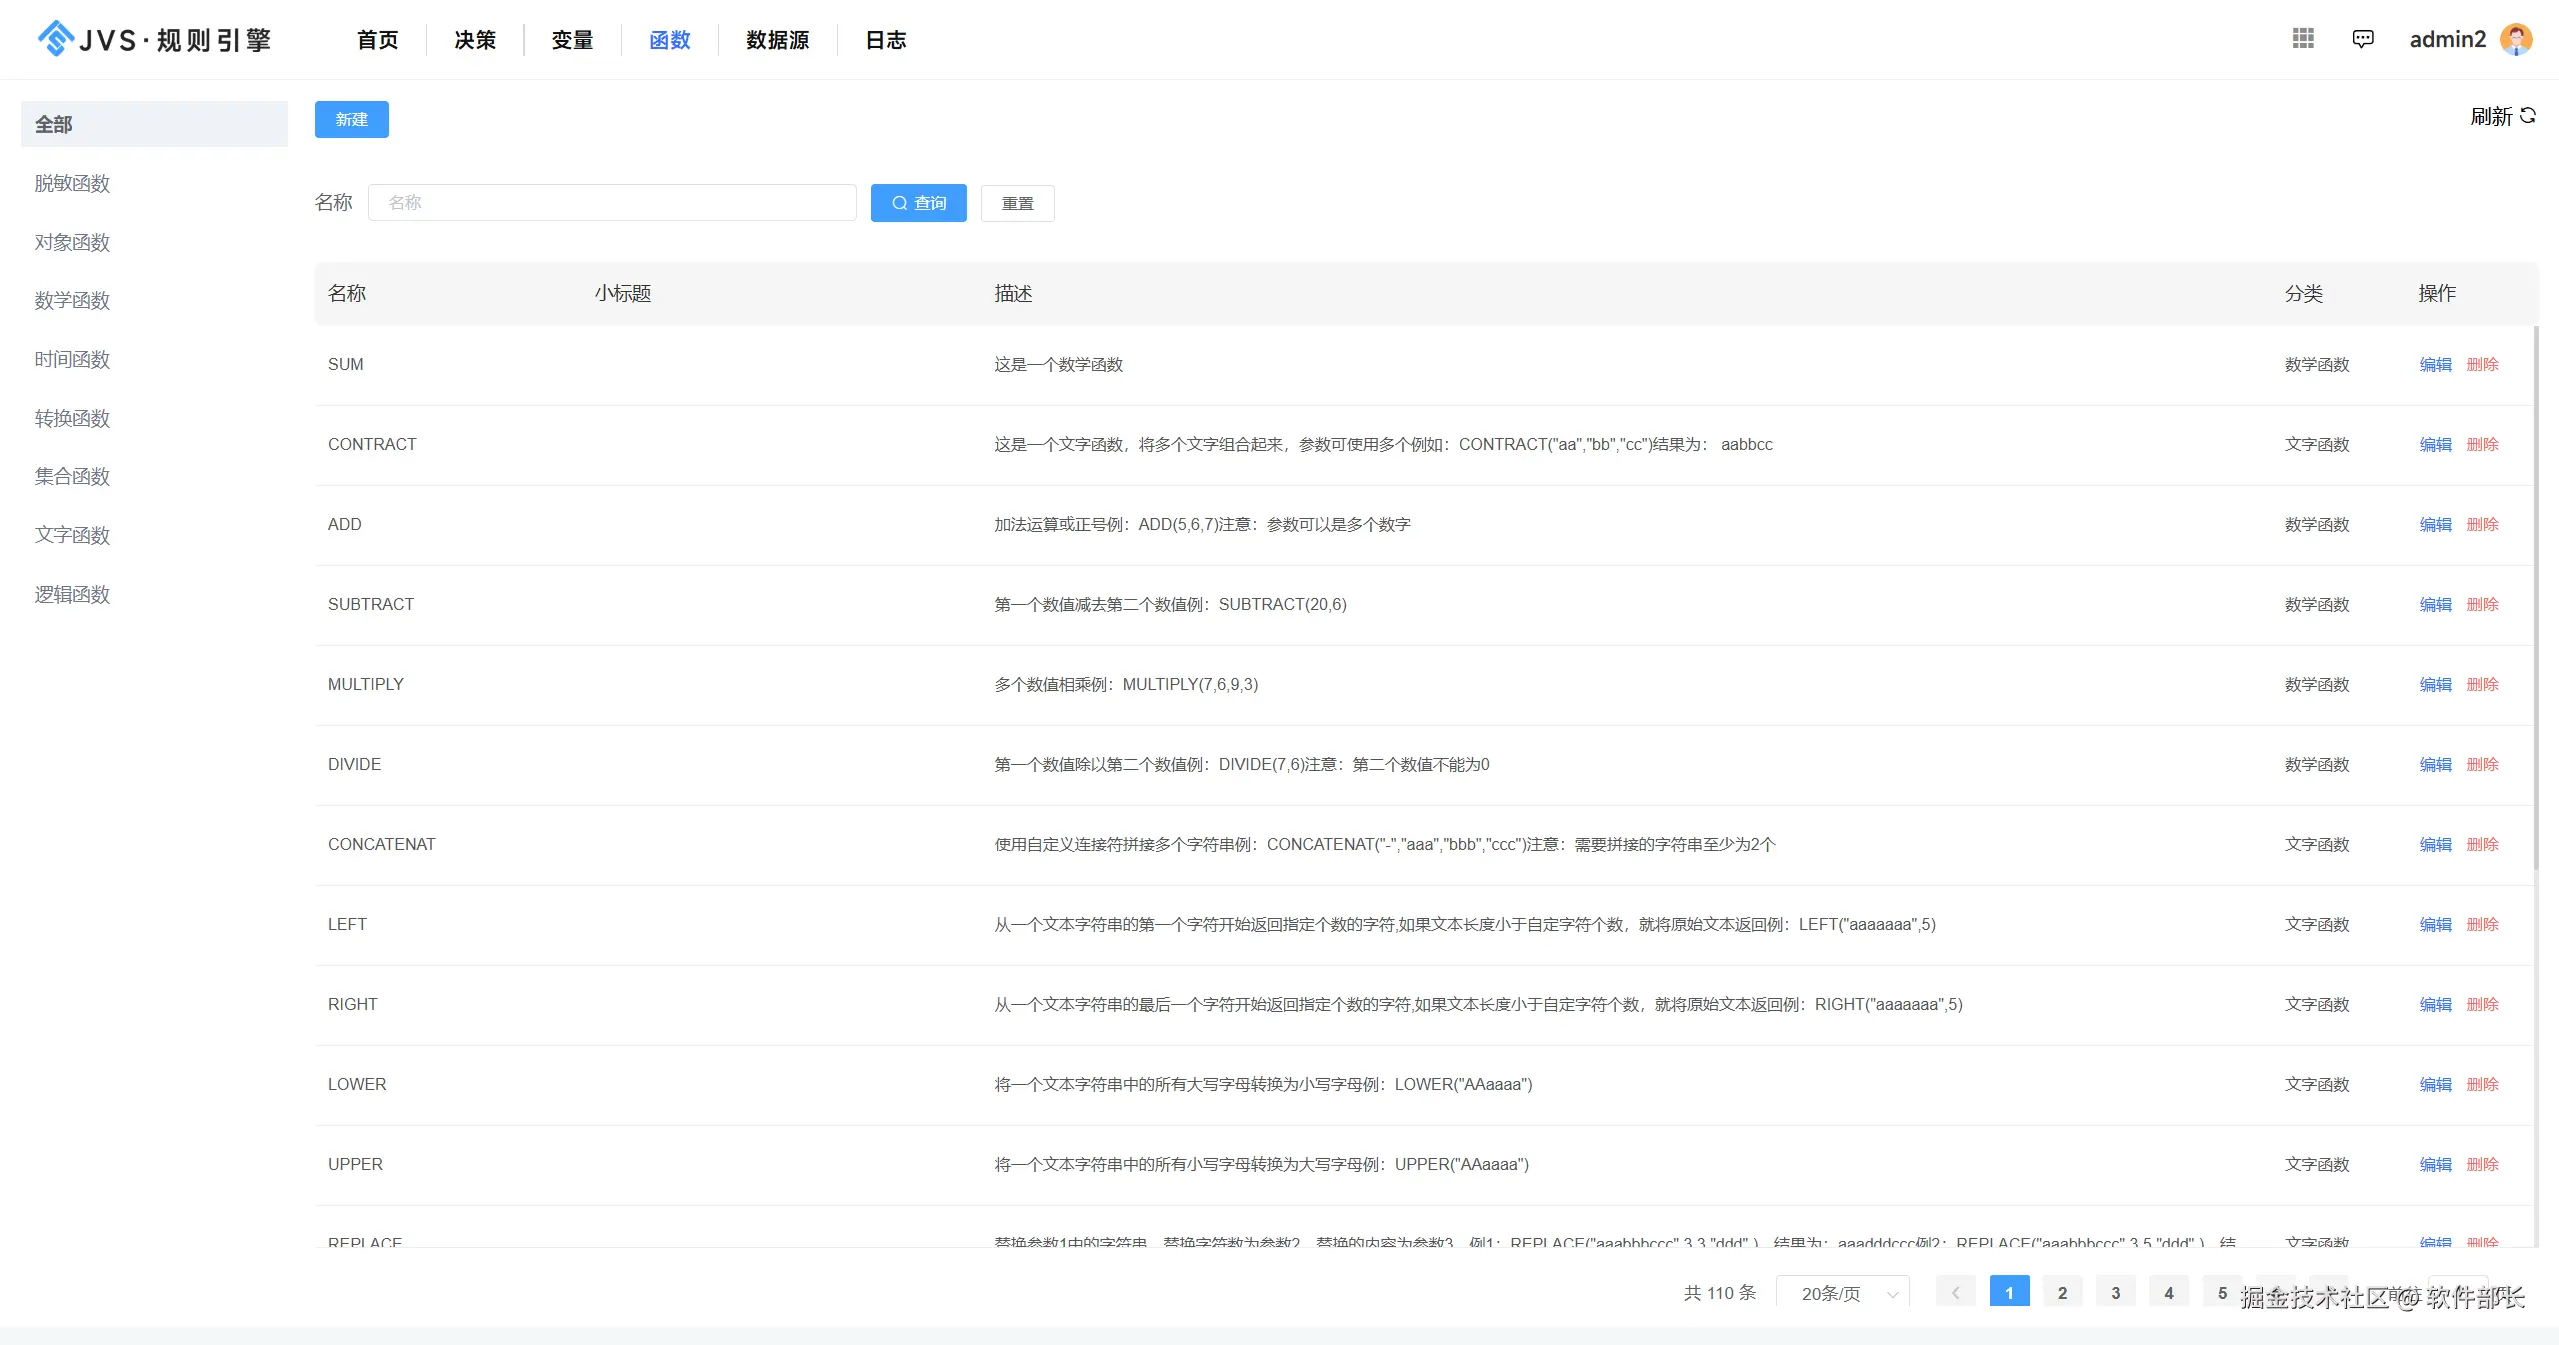Delete the MULTIPLY function row
The width and height of the screenshot is (2559, 1345).
pos(2482,684)
